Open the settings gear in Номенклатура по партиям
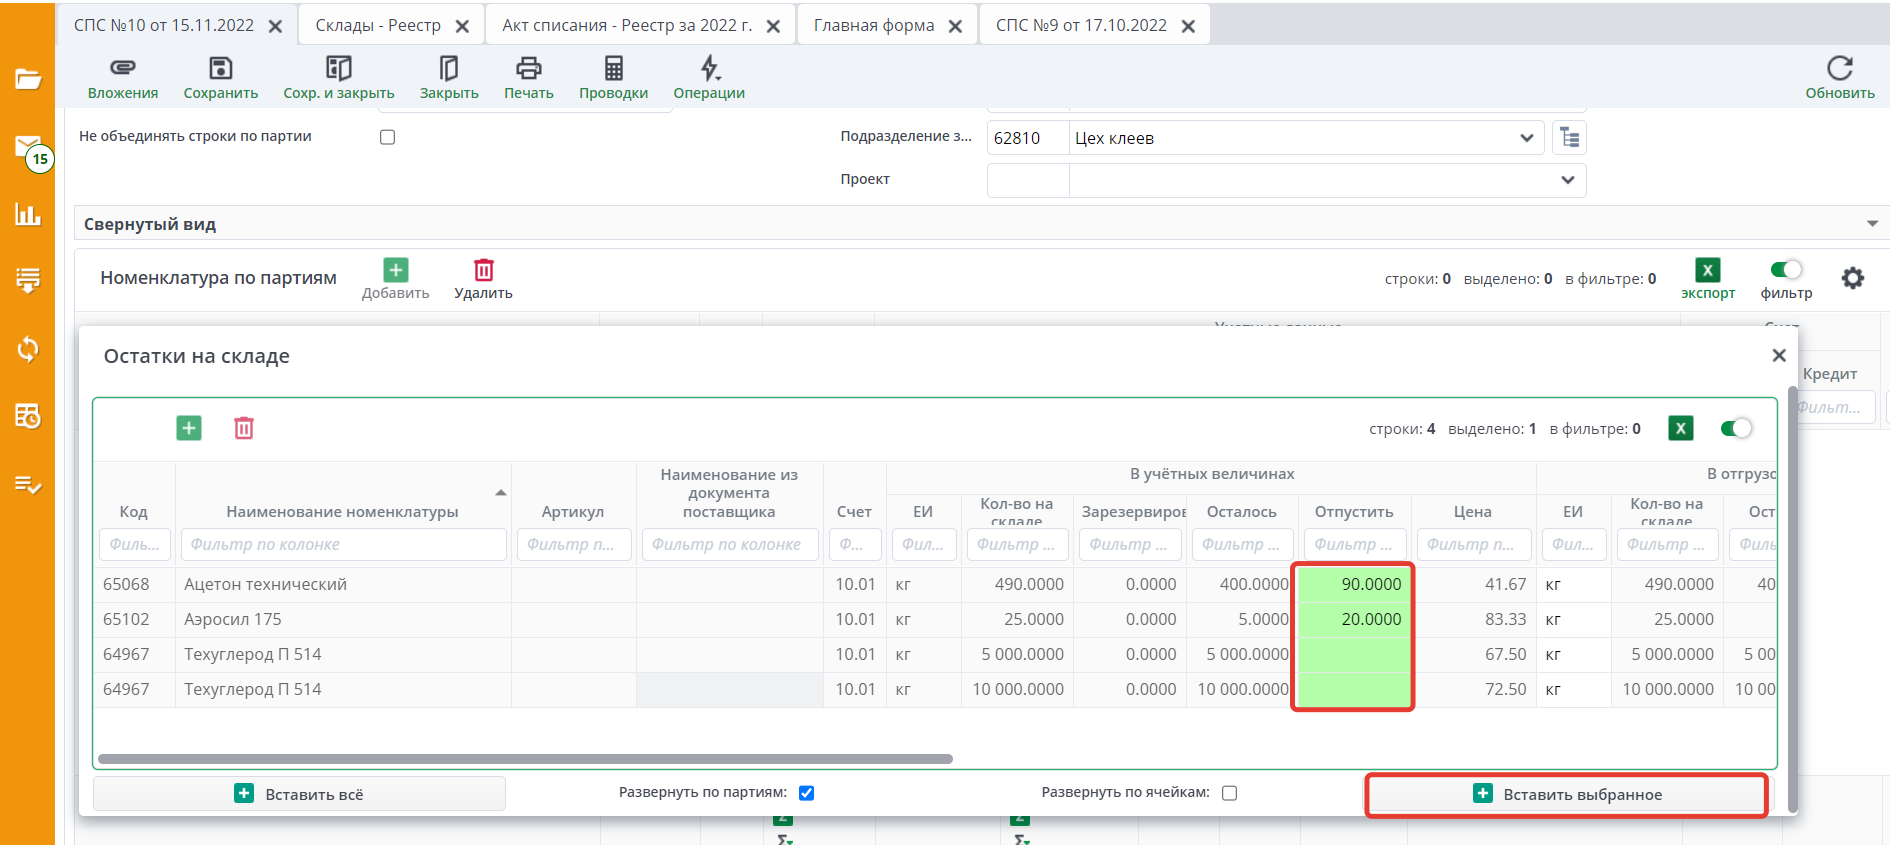Screen dimensions: 1890x845 pyautogui.click(x=1852, y=278)
